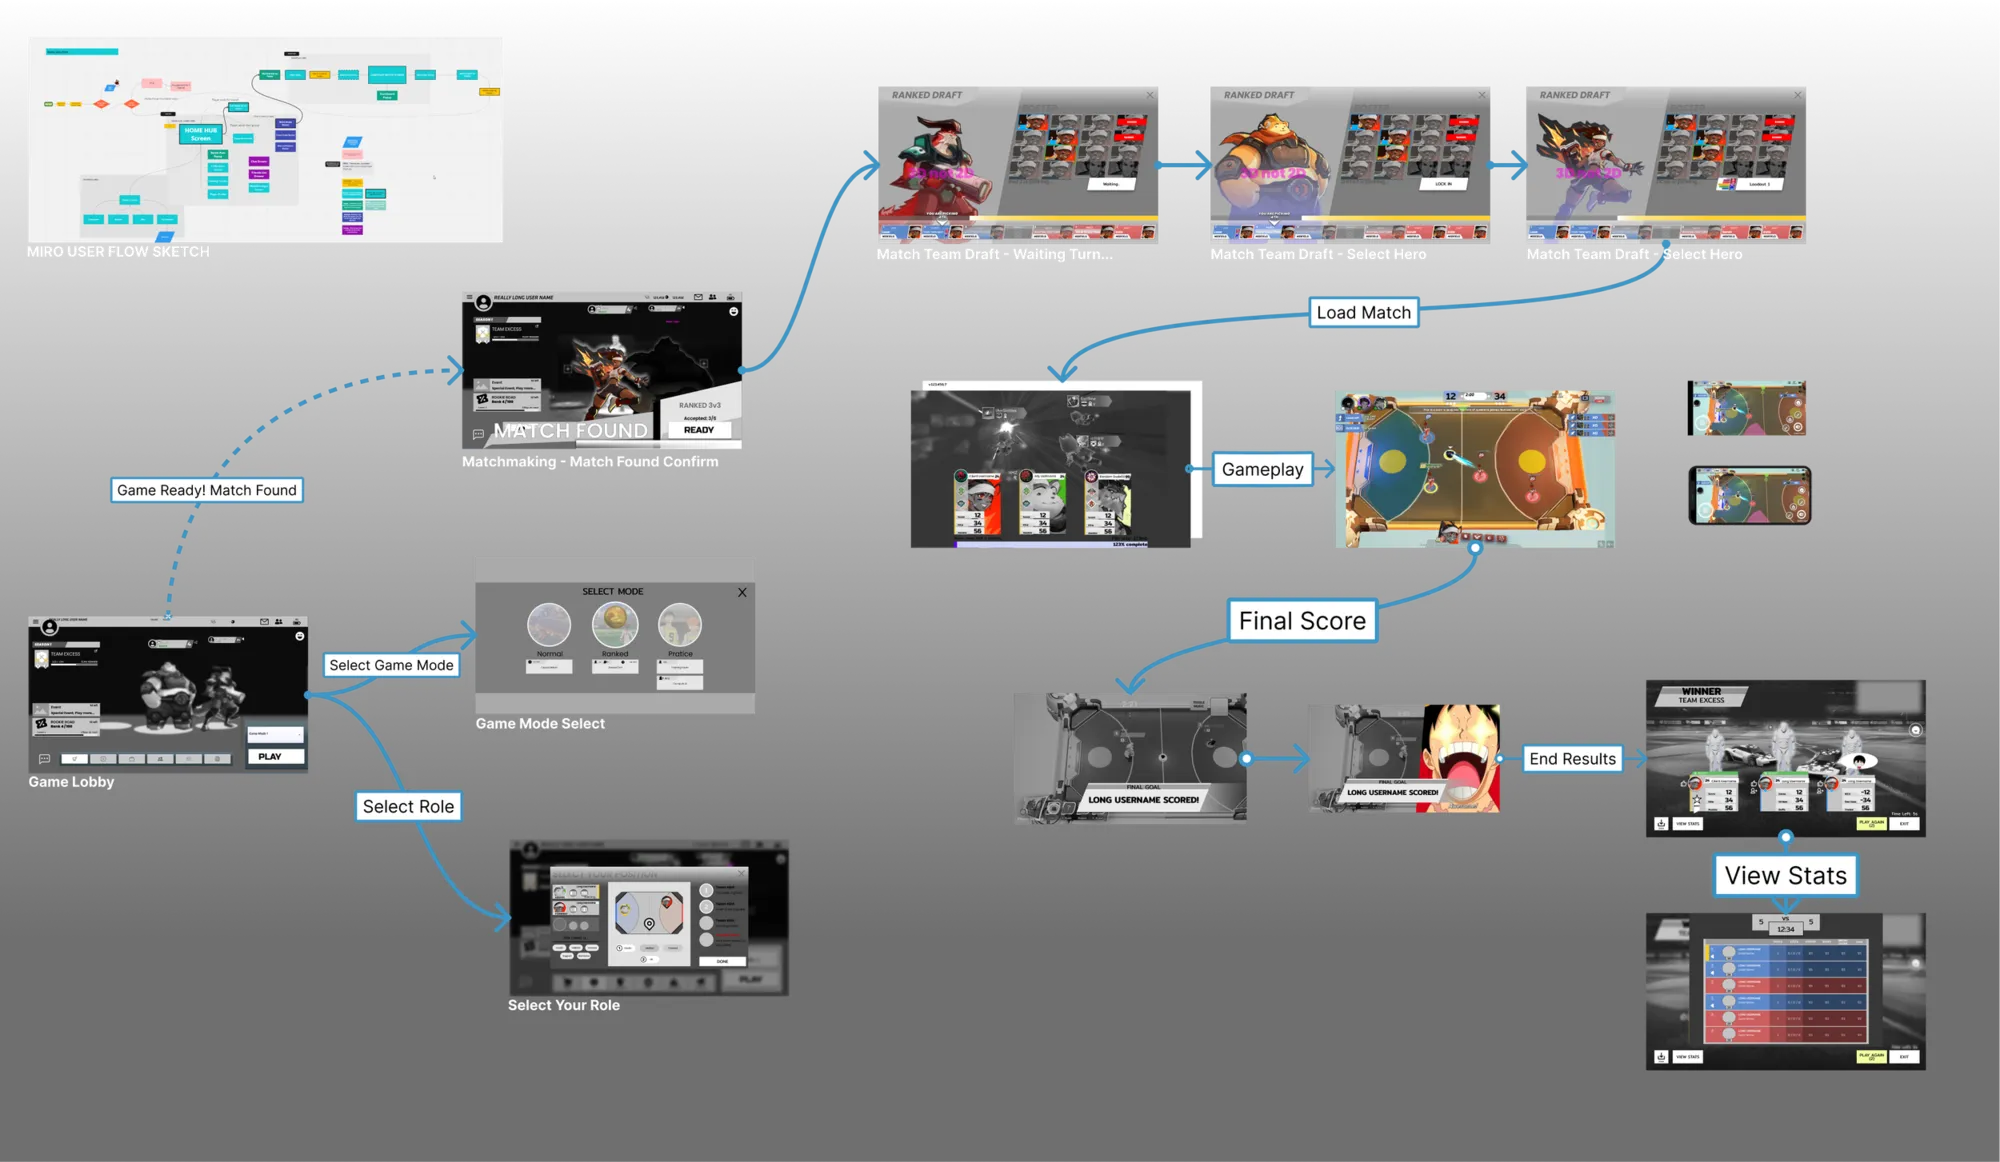This screenshot has width=2000, height=1162.
Task: Select the upper mobile gameplay mockup
Action: [x=1746, y=408]
